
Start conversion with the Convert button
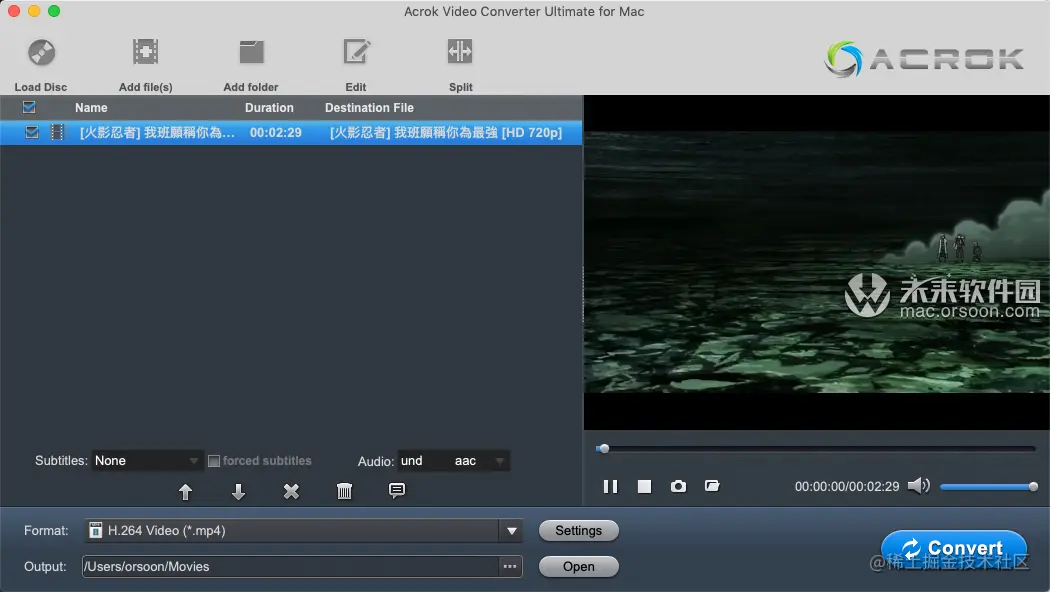954,548
